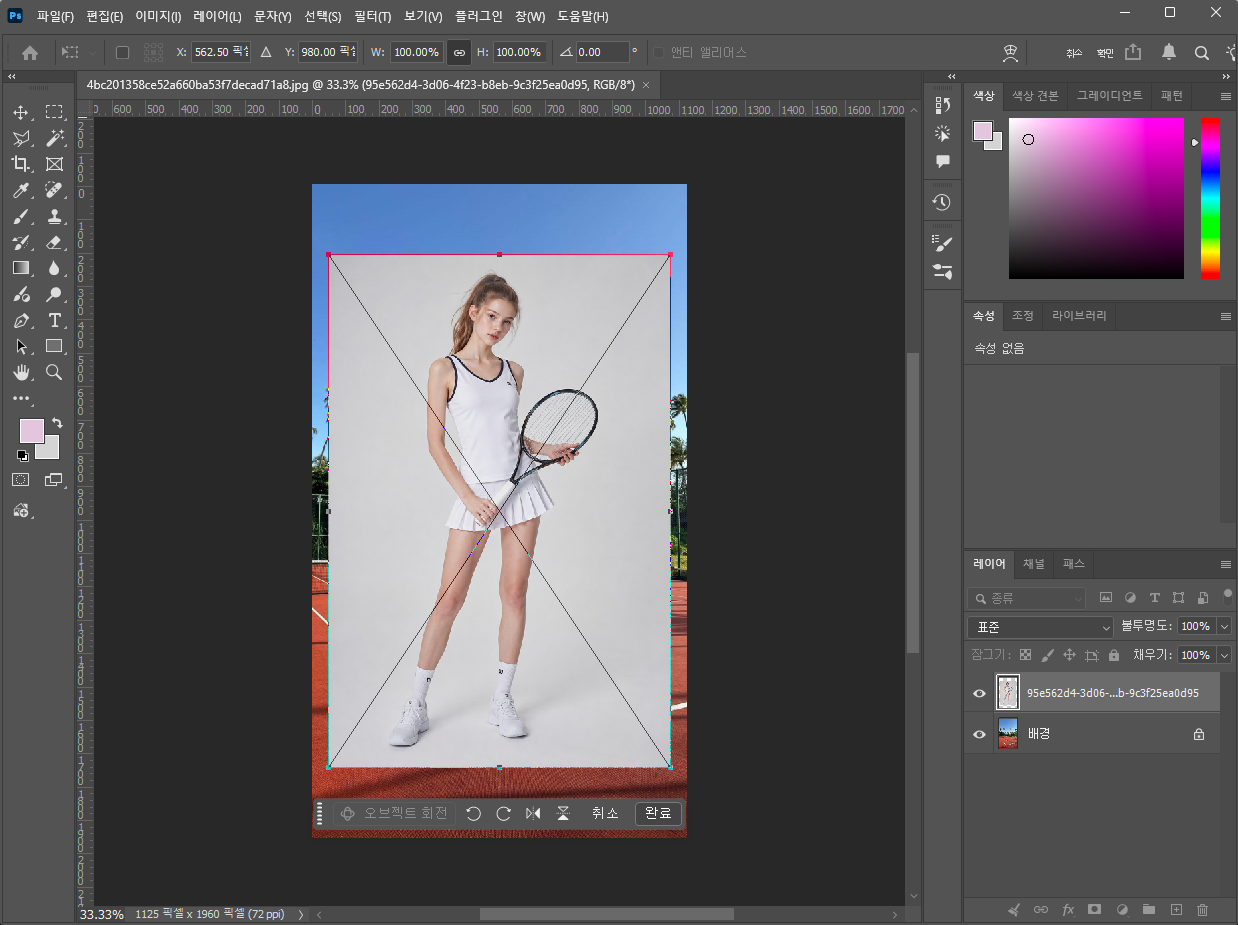The height and width of the screenshot is (925, 1238).
Task: Select the Eyedropper tool
Action: click(21, 190)
